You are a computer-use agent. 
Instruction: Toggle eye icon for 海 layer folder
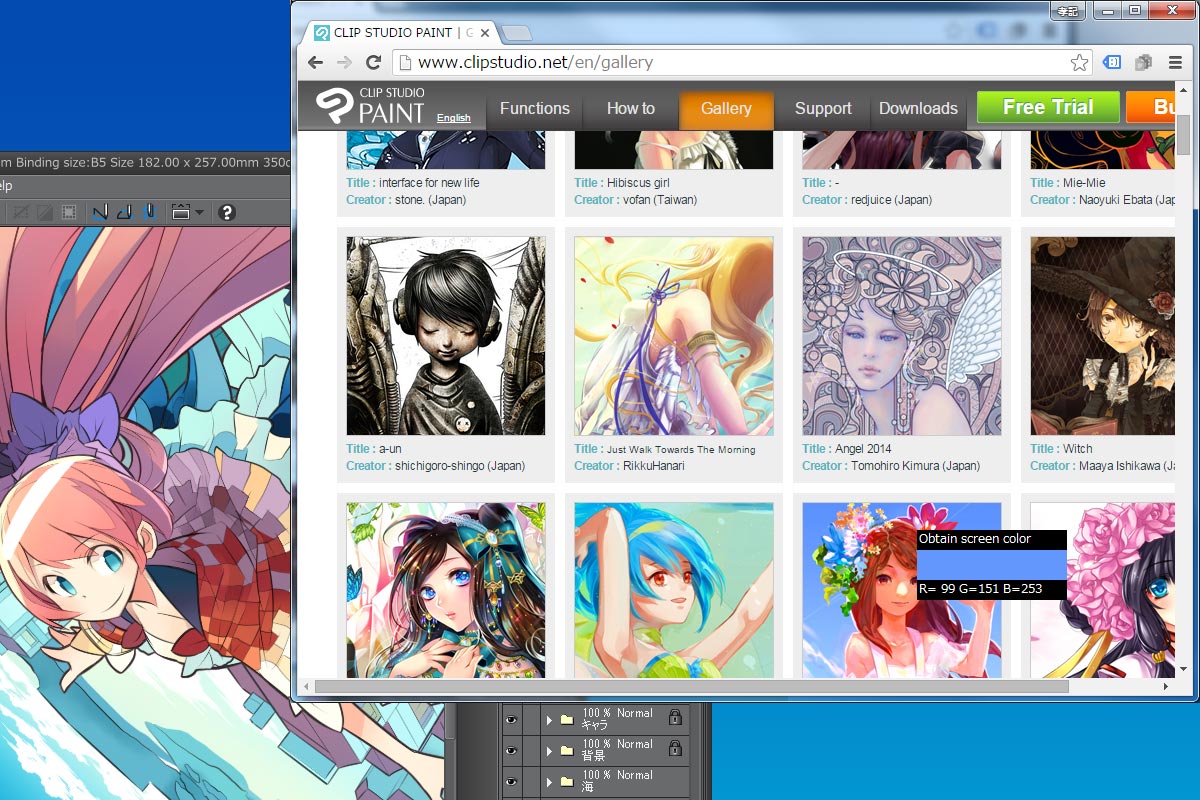click(511, 781)
